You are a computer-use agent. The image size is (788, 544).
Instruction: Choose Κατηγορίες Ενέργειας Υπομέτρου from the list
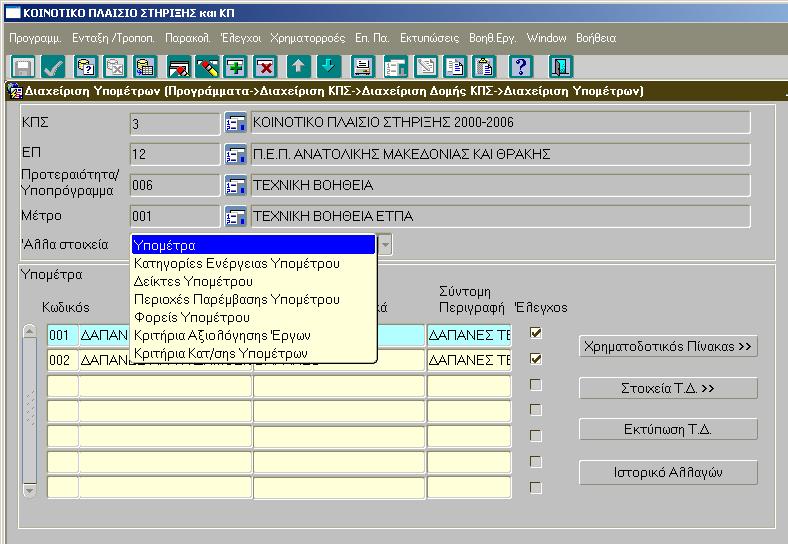pyautogui.click(x=253, y=263)
